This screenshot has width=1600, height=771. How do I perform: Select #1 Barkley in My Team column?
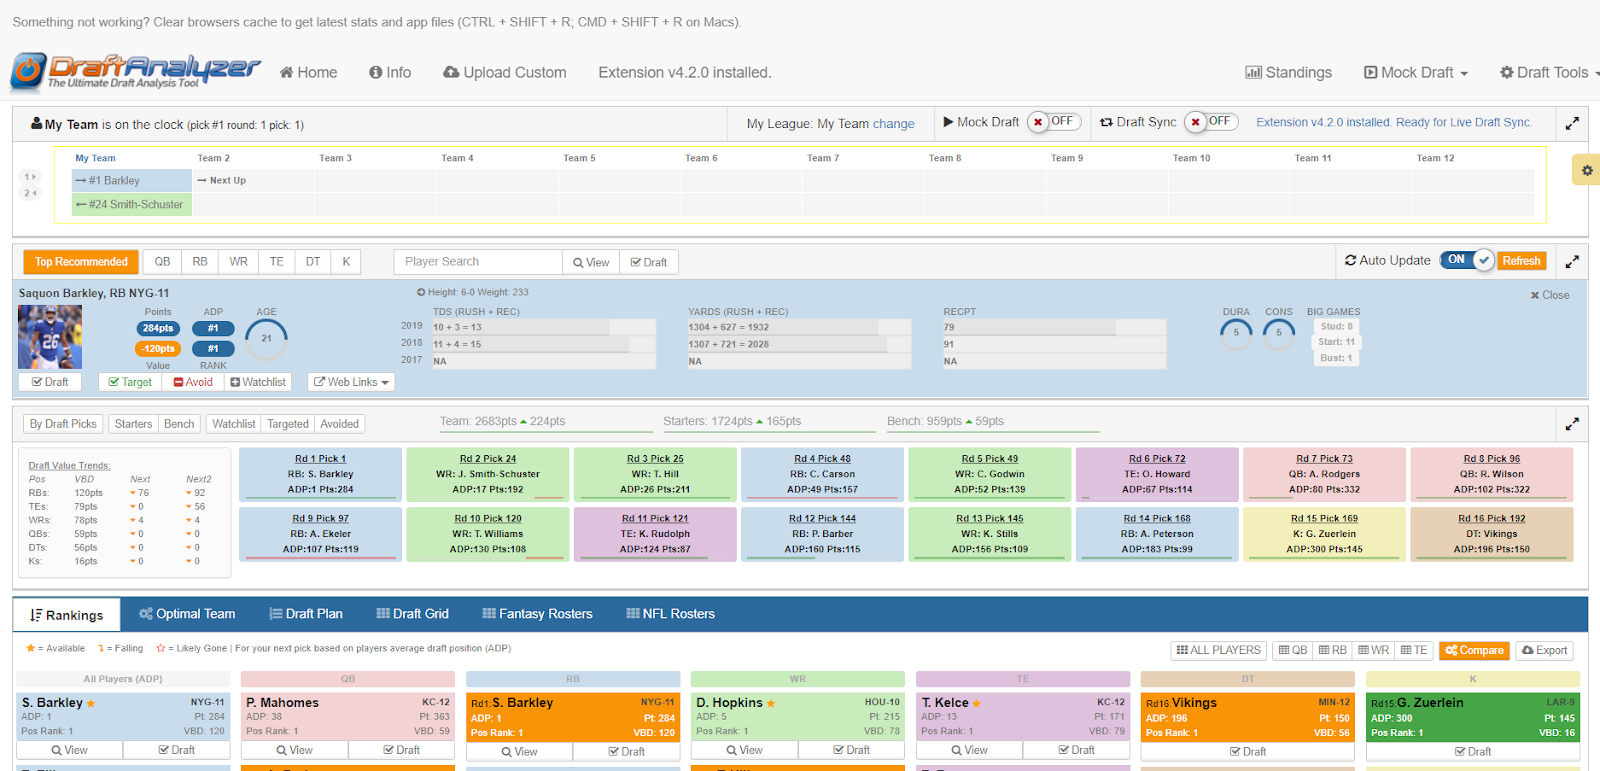coord(131,181)
